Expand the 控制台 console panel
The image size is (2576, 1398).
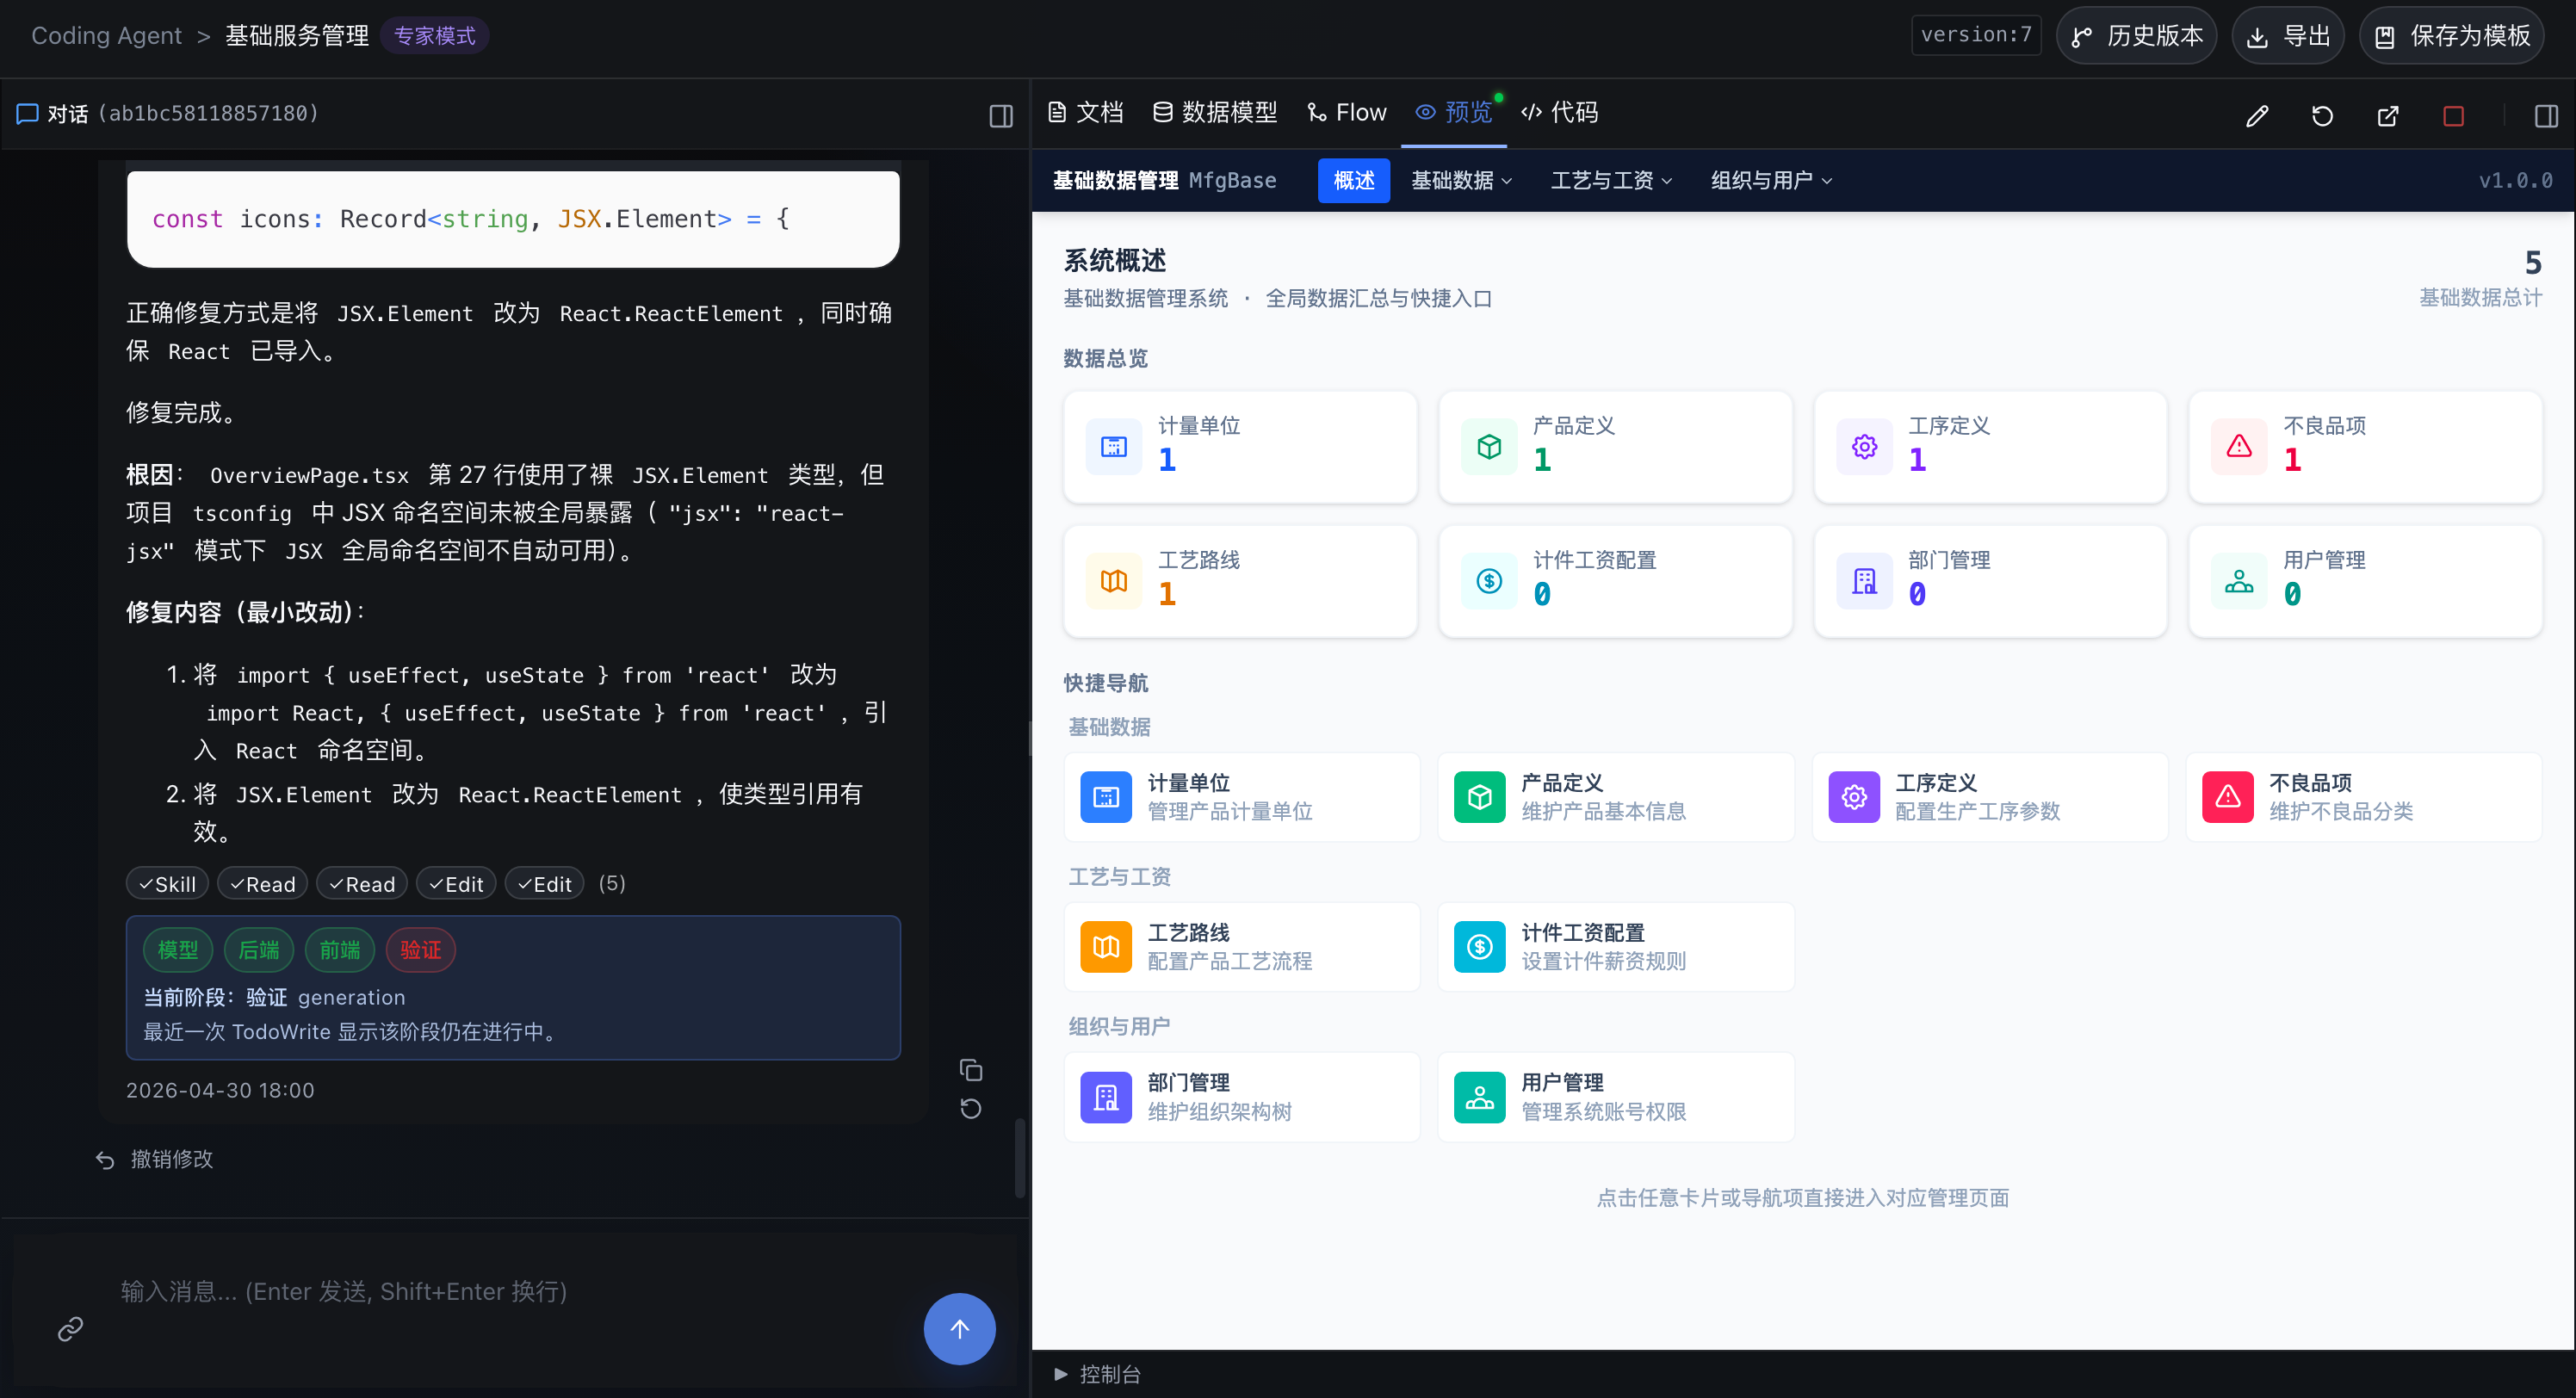point(1097,1374)
